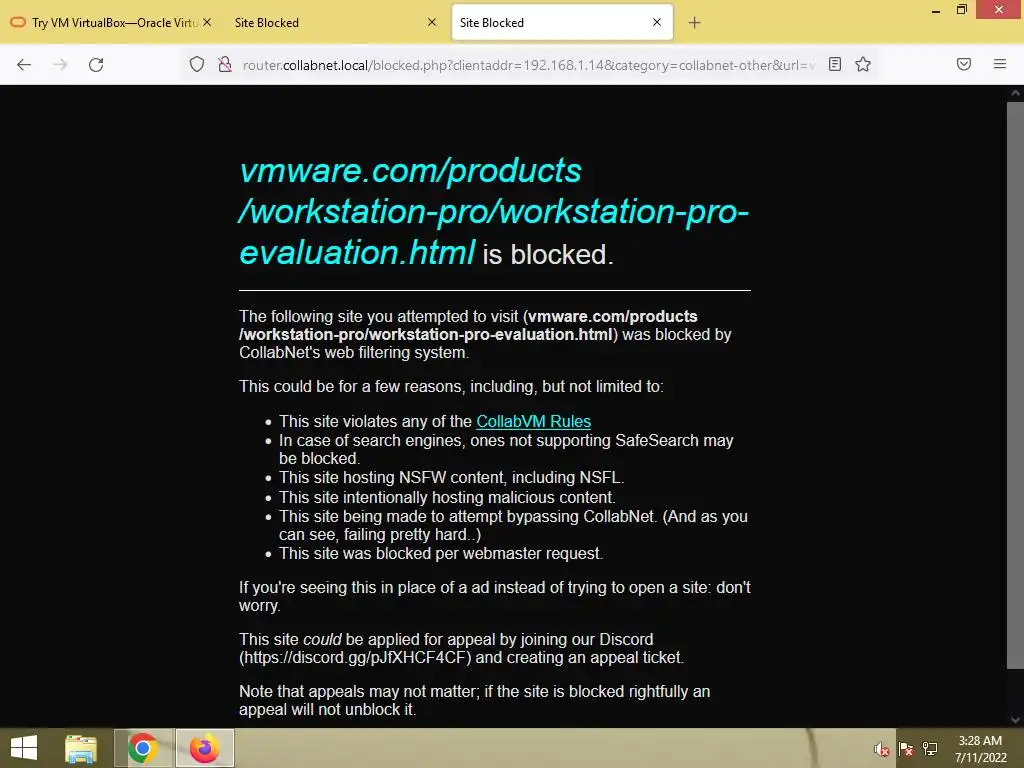
Task: Open a new tab with plus button
Action: pyautogui.click(x=694, y=23)
